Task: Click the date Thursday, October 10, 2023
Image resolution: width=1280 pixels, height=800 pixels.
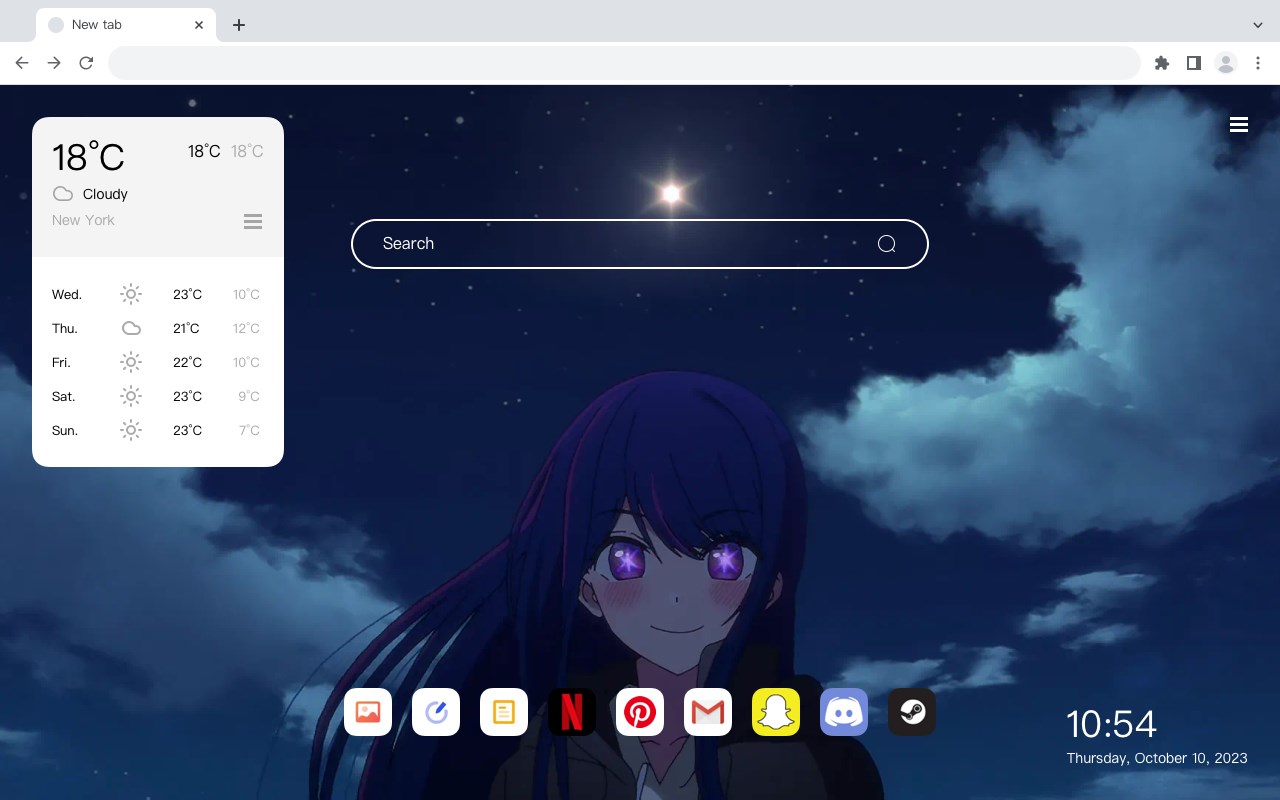Action: pos(1157,758)
